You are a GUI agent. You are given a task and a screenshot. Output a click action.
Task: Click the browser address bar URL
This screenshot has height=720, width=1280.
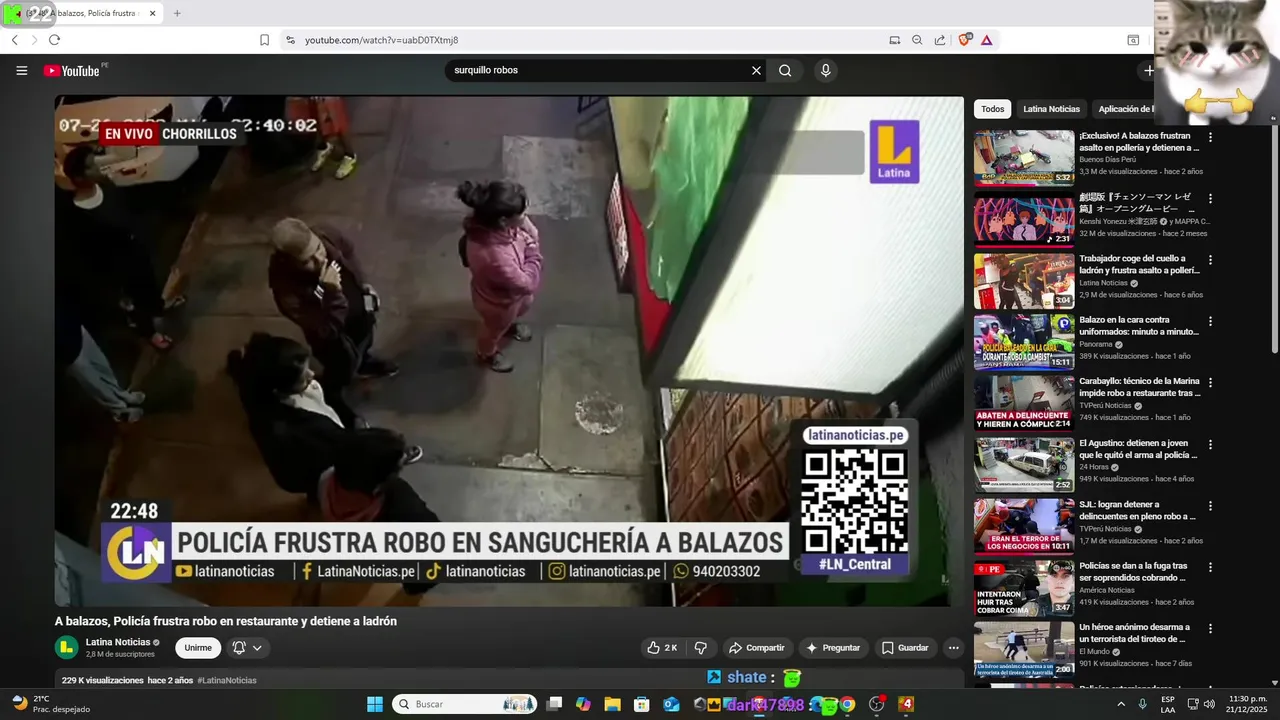point(381,40)
